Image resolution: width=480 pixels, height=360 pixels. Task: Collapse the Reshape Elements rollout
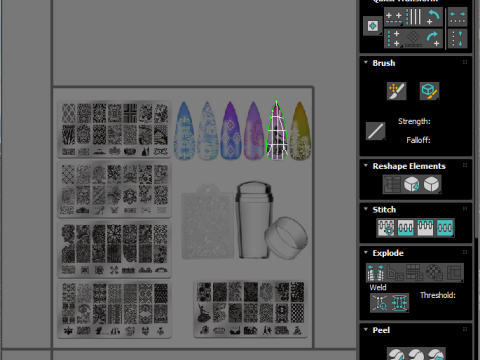[x=366, y=165]
